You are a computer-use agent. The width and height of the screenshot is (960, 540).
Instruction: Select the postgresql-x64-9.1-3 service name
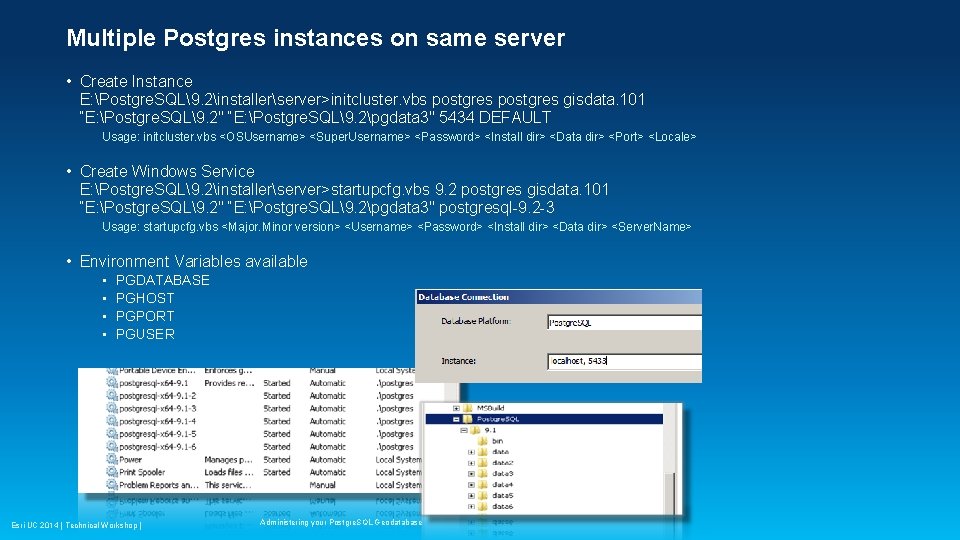click(x=157, y=408)
